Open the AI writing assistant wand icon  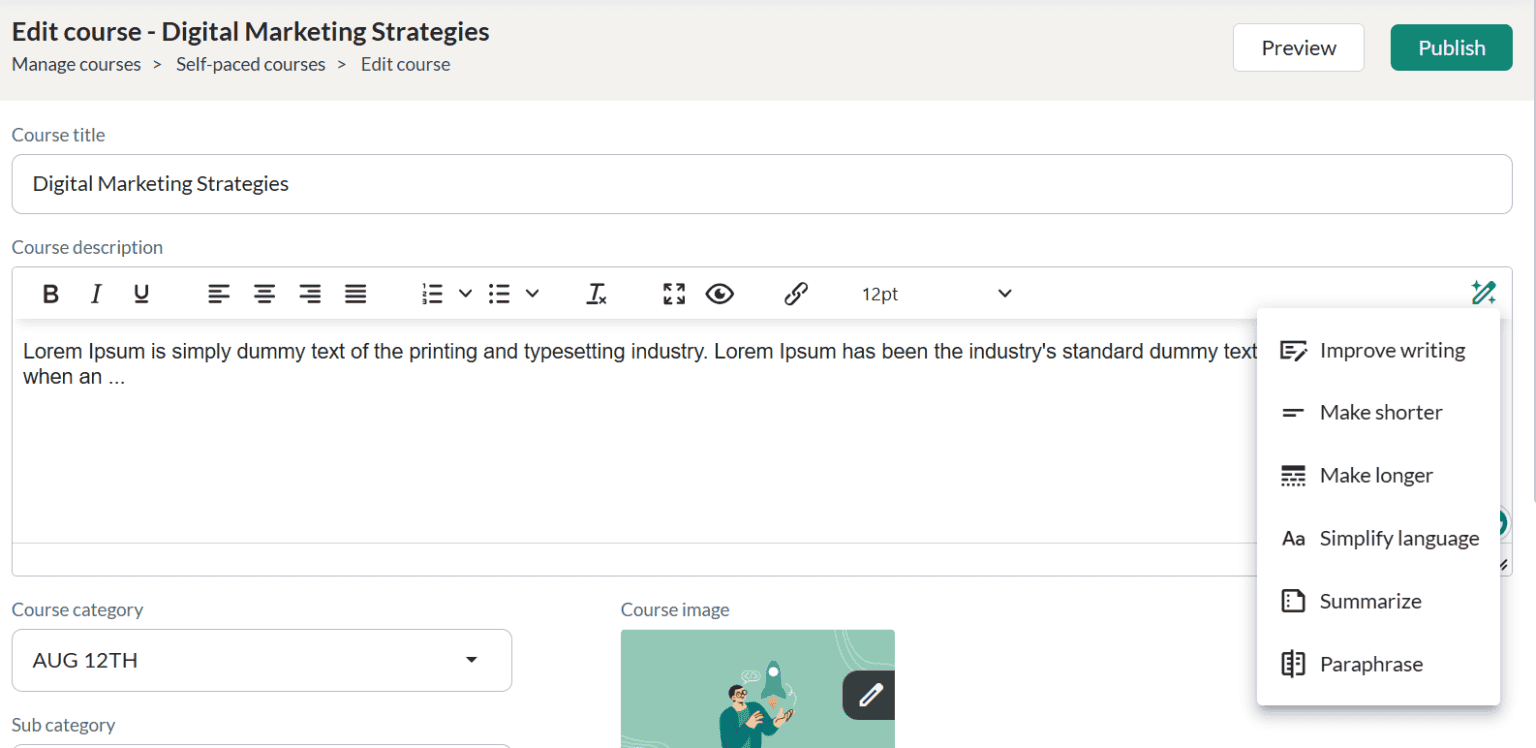(x=1484, y=291)
